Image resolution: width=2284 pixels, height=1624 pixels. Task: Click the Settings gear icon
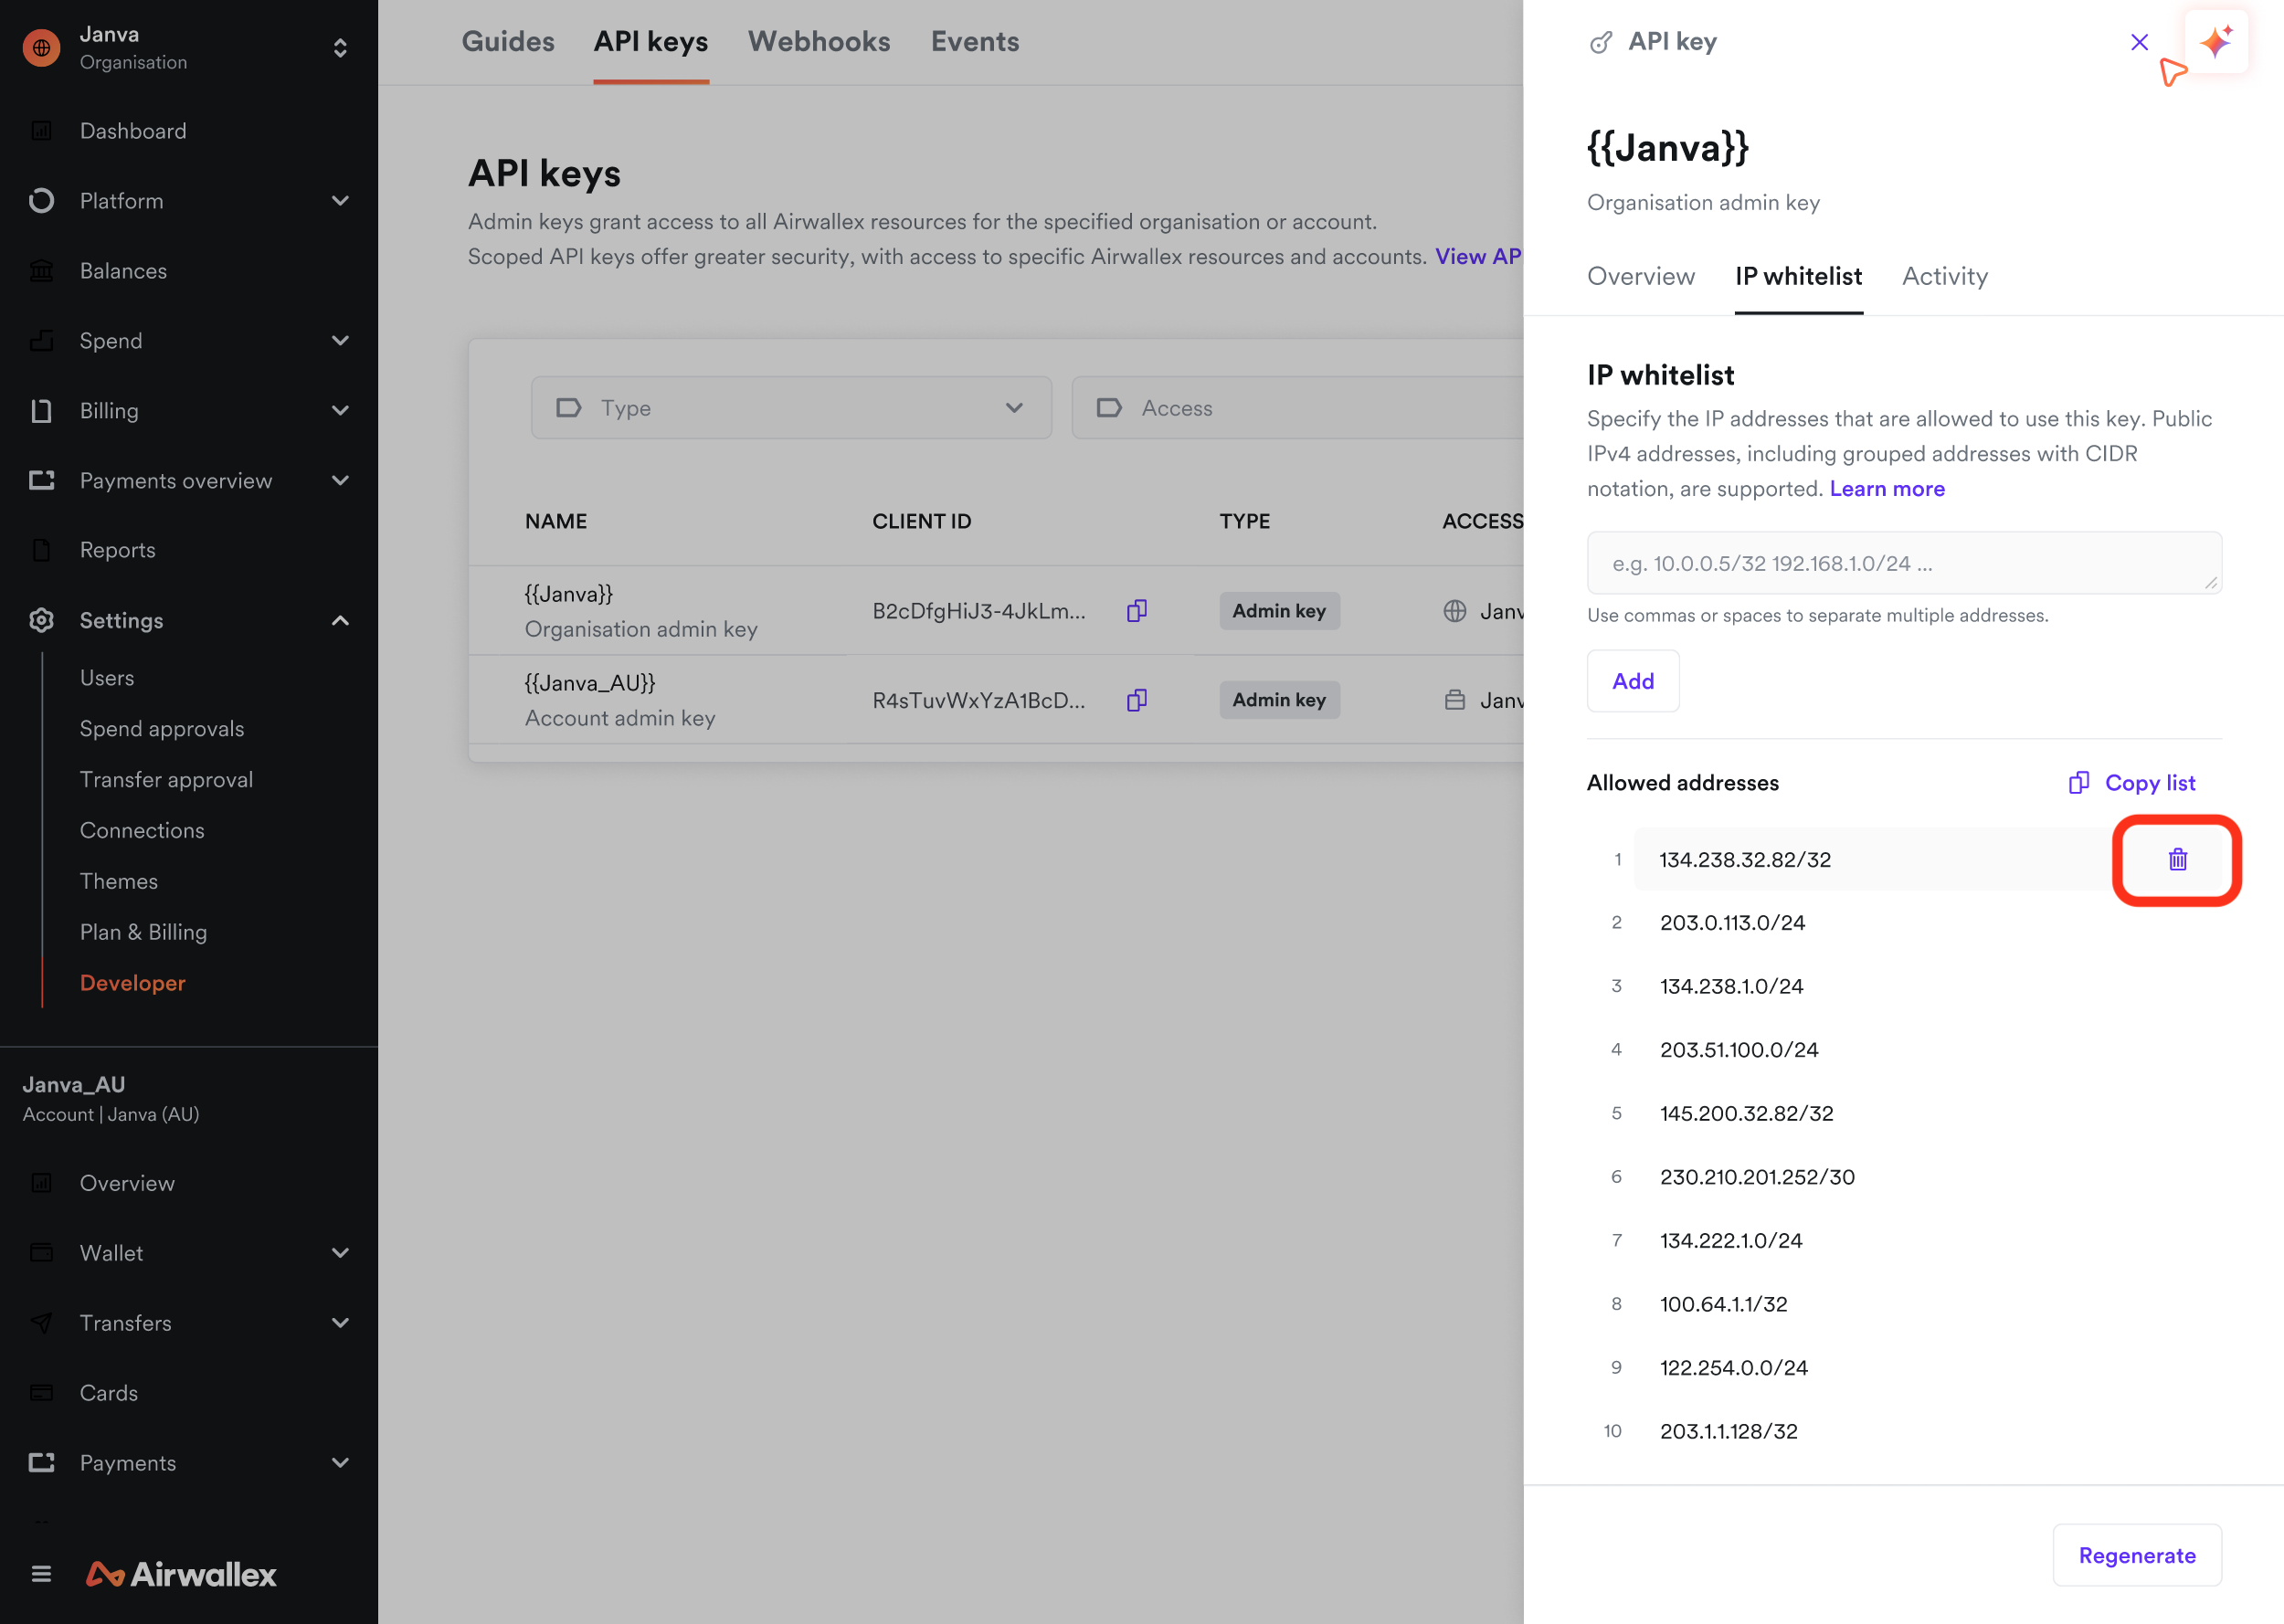coord(41,620)
